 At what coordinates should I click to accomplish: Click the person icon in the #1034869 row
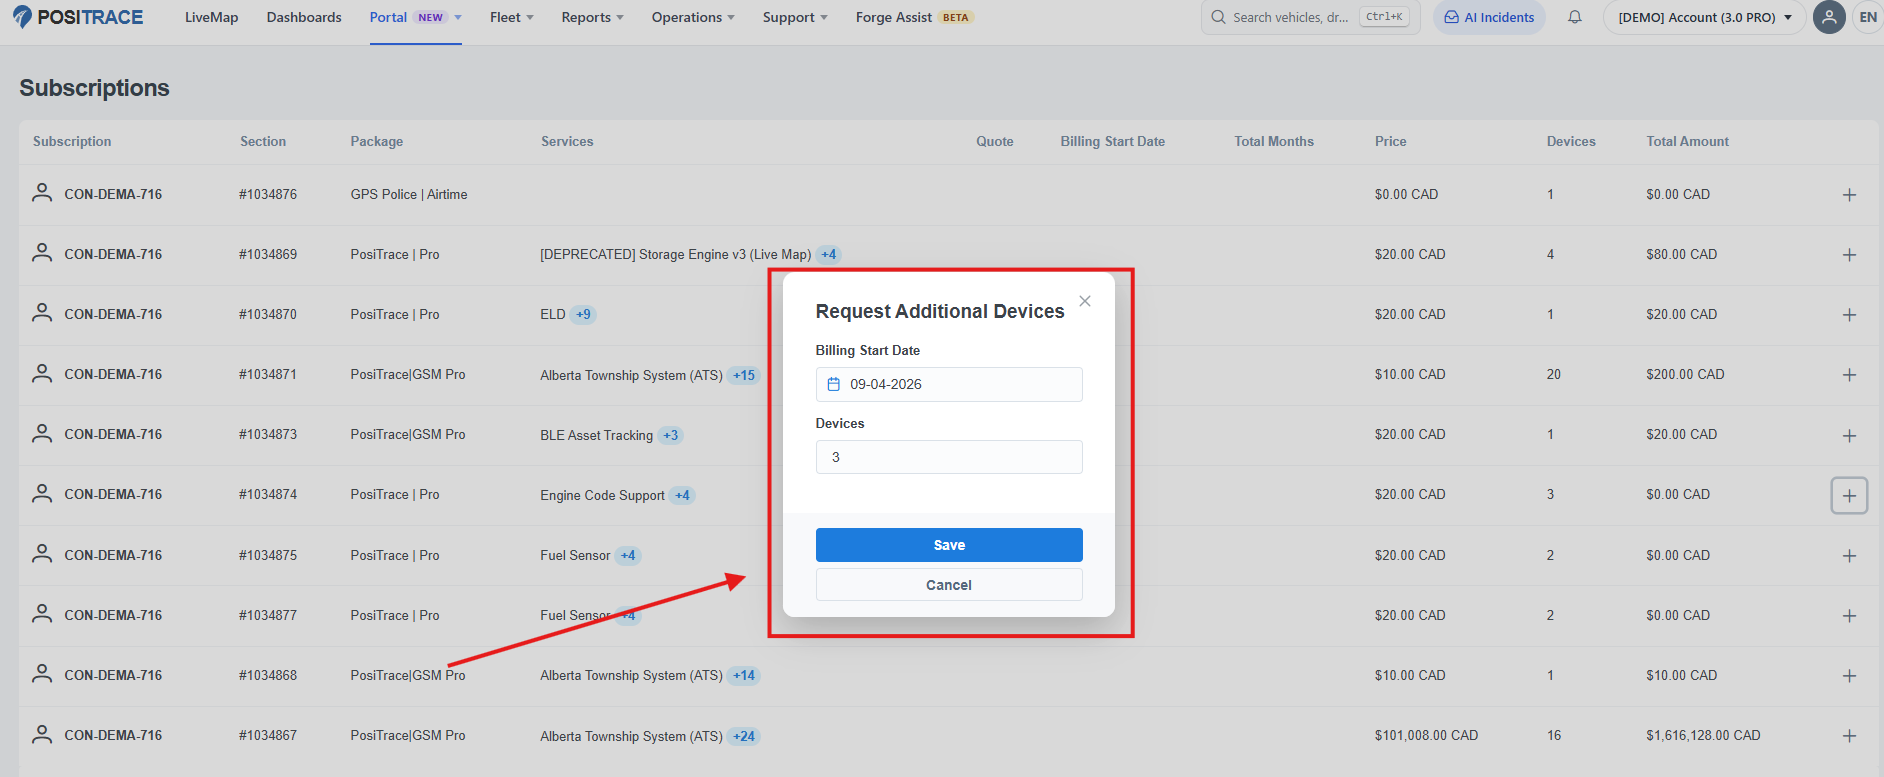pos(42,253)
